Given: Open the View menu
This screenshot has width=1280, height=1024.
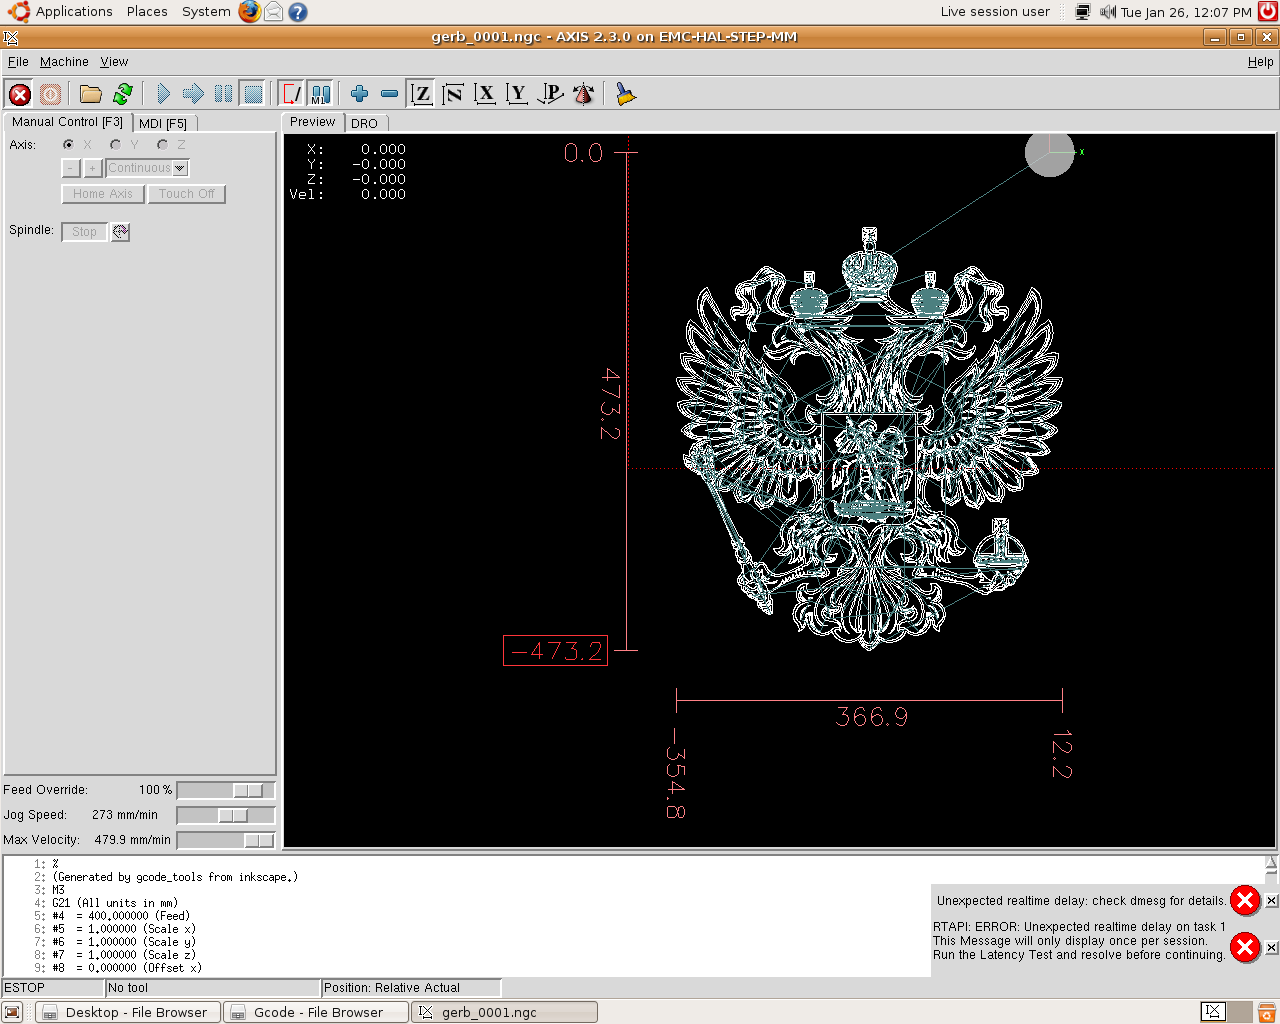Looking at the screenshot, I should [114, 62].
